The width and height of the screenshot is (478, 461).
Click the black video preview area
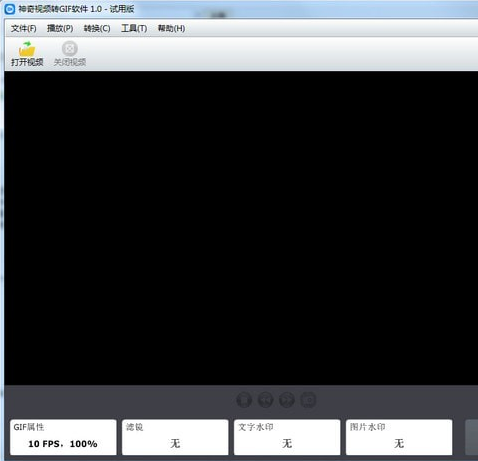pos(241,228)
